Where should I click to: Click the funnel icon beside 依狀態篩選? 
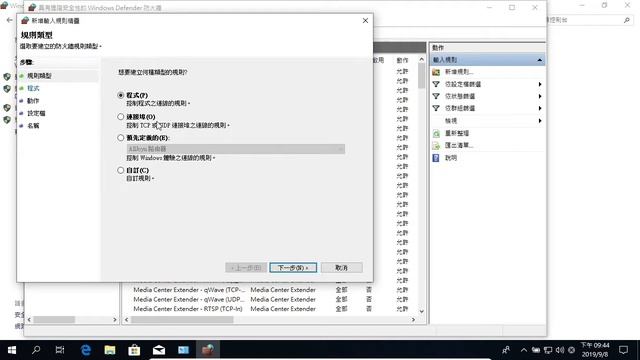pyautogui.click(x=436, y=96)
